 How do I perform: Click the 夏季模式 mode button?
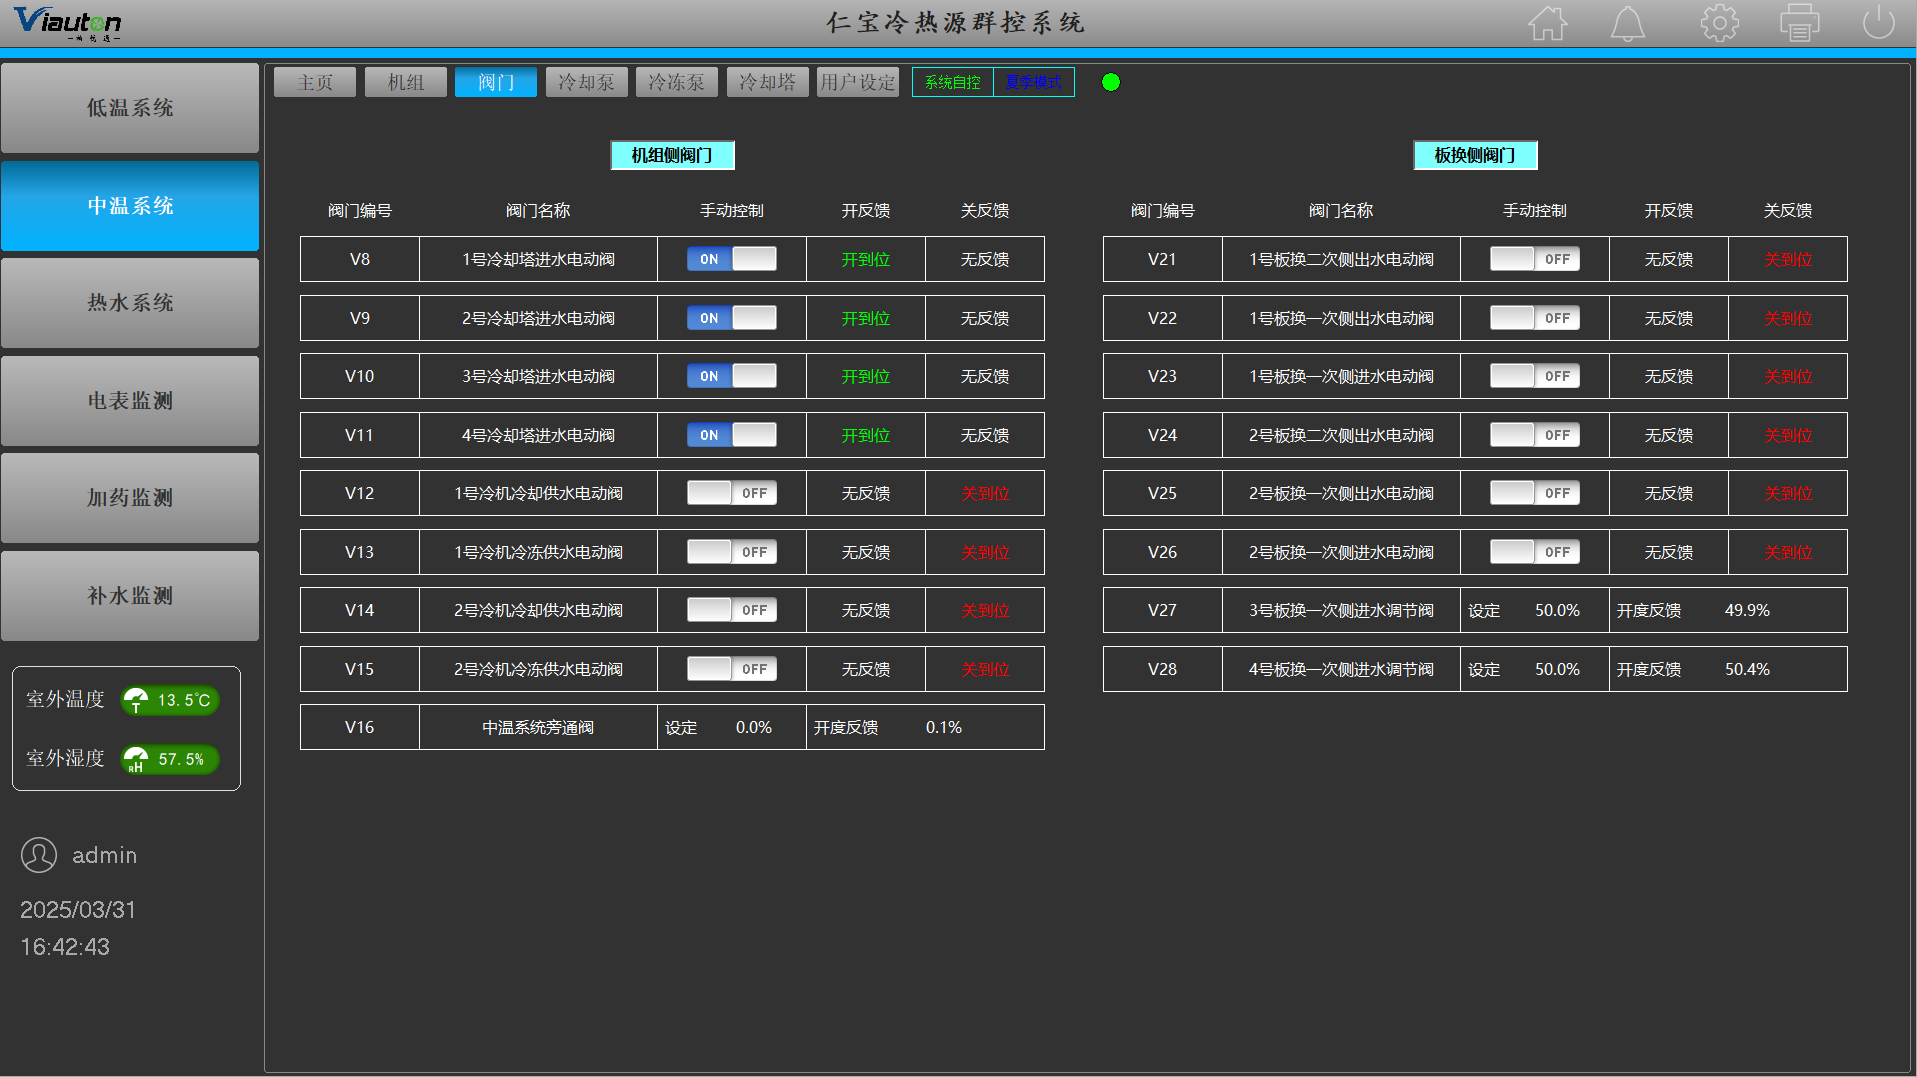point(1034,82)
